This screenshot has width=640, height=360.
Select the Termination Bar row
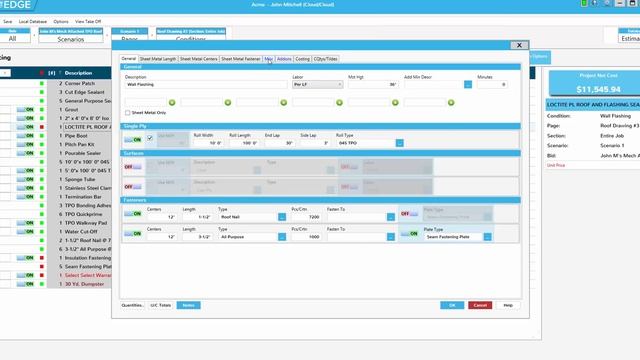pos(83,197)
